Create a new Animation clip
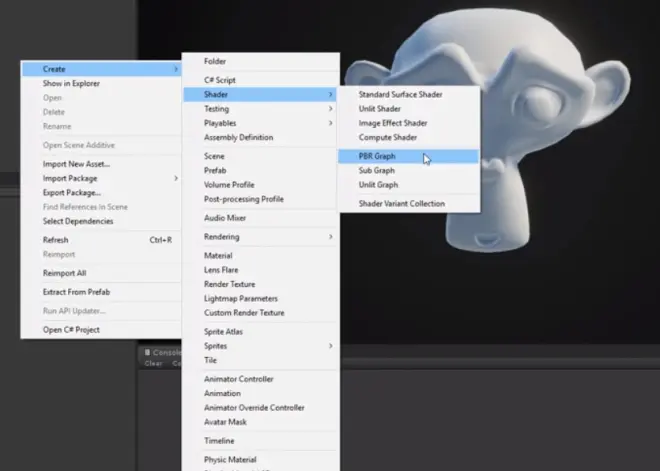 pyautogui.click(x=261, y=394)
